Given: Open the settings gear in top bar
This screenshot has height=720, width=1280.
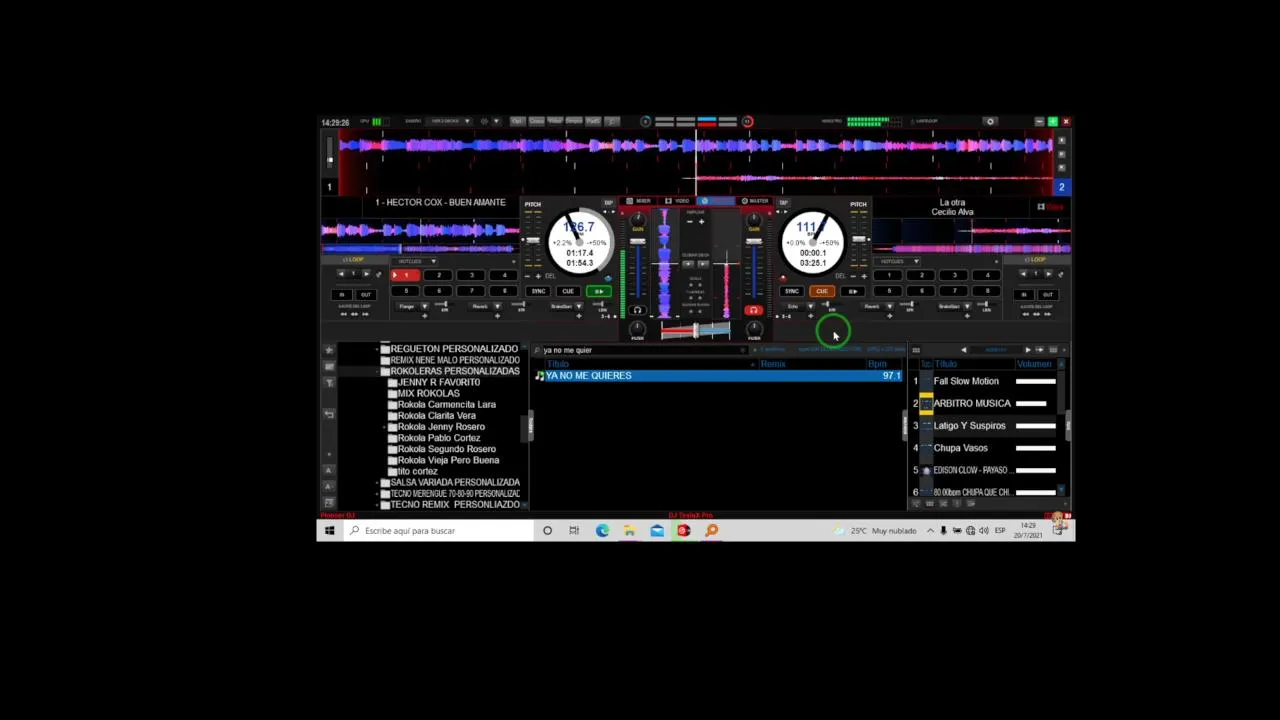Looking at the screenshot, I should click(990, 121).
